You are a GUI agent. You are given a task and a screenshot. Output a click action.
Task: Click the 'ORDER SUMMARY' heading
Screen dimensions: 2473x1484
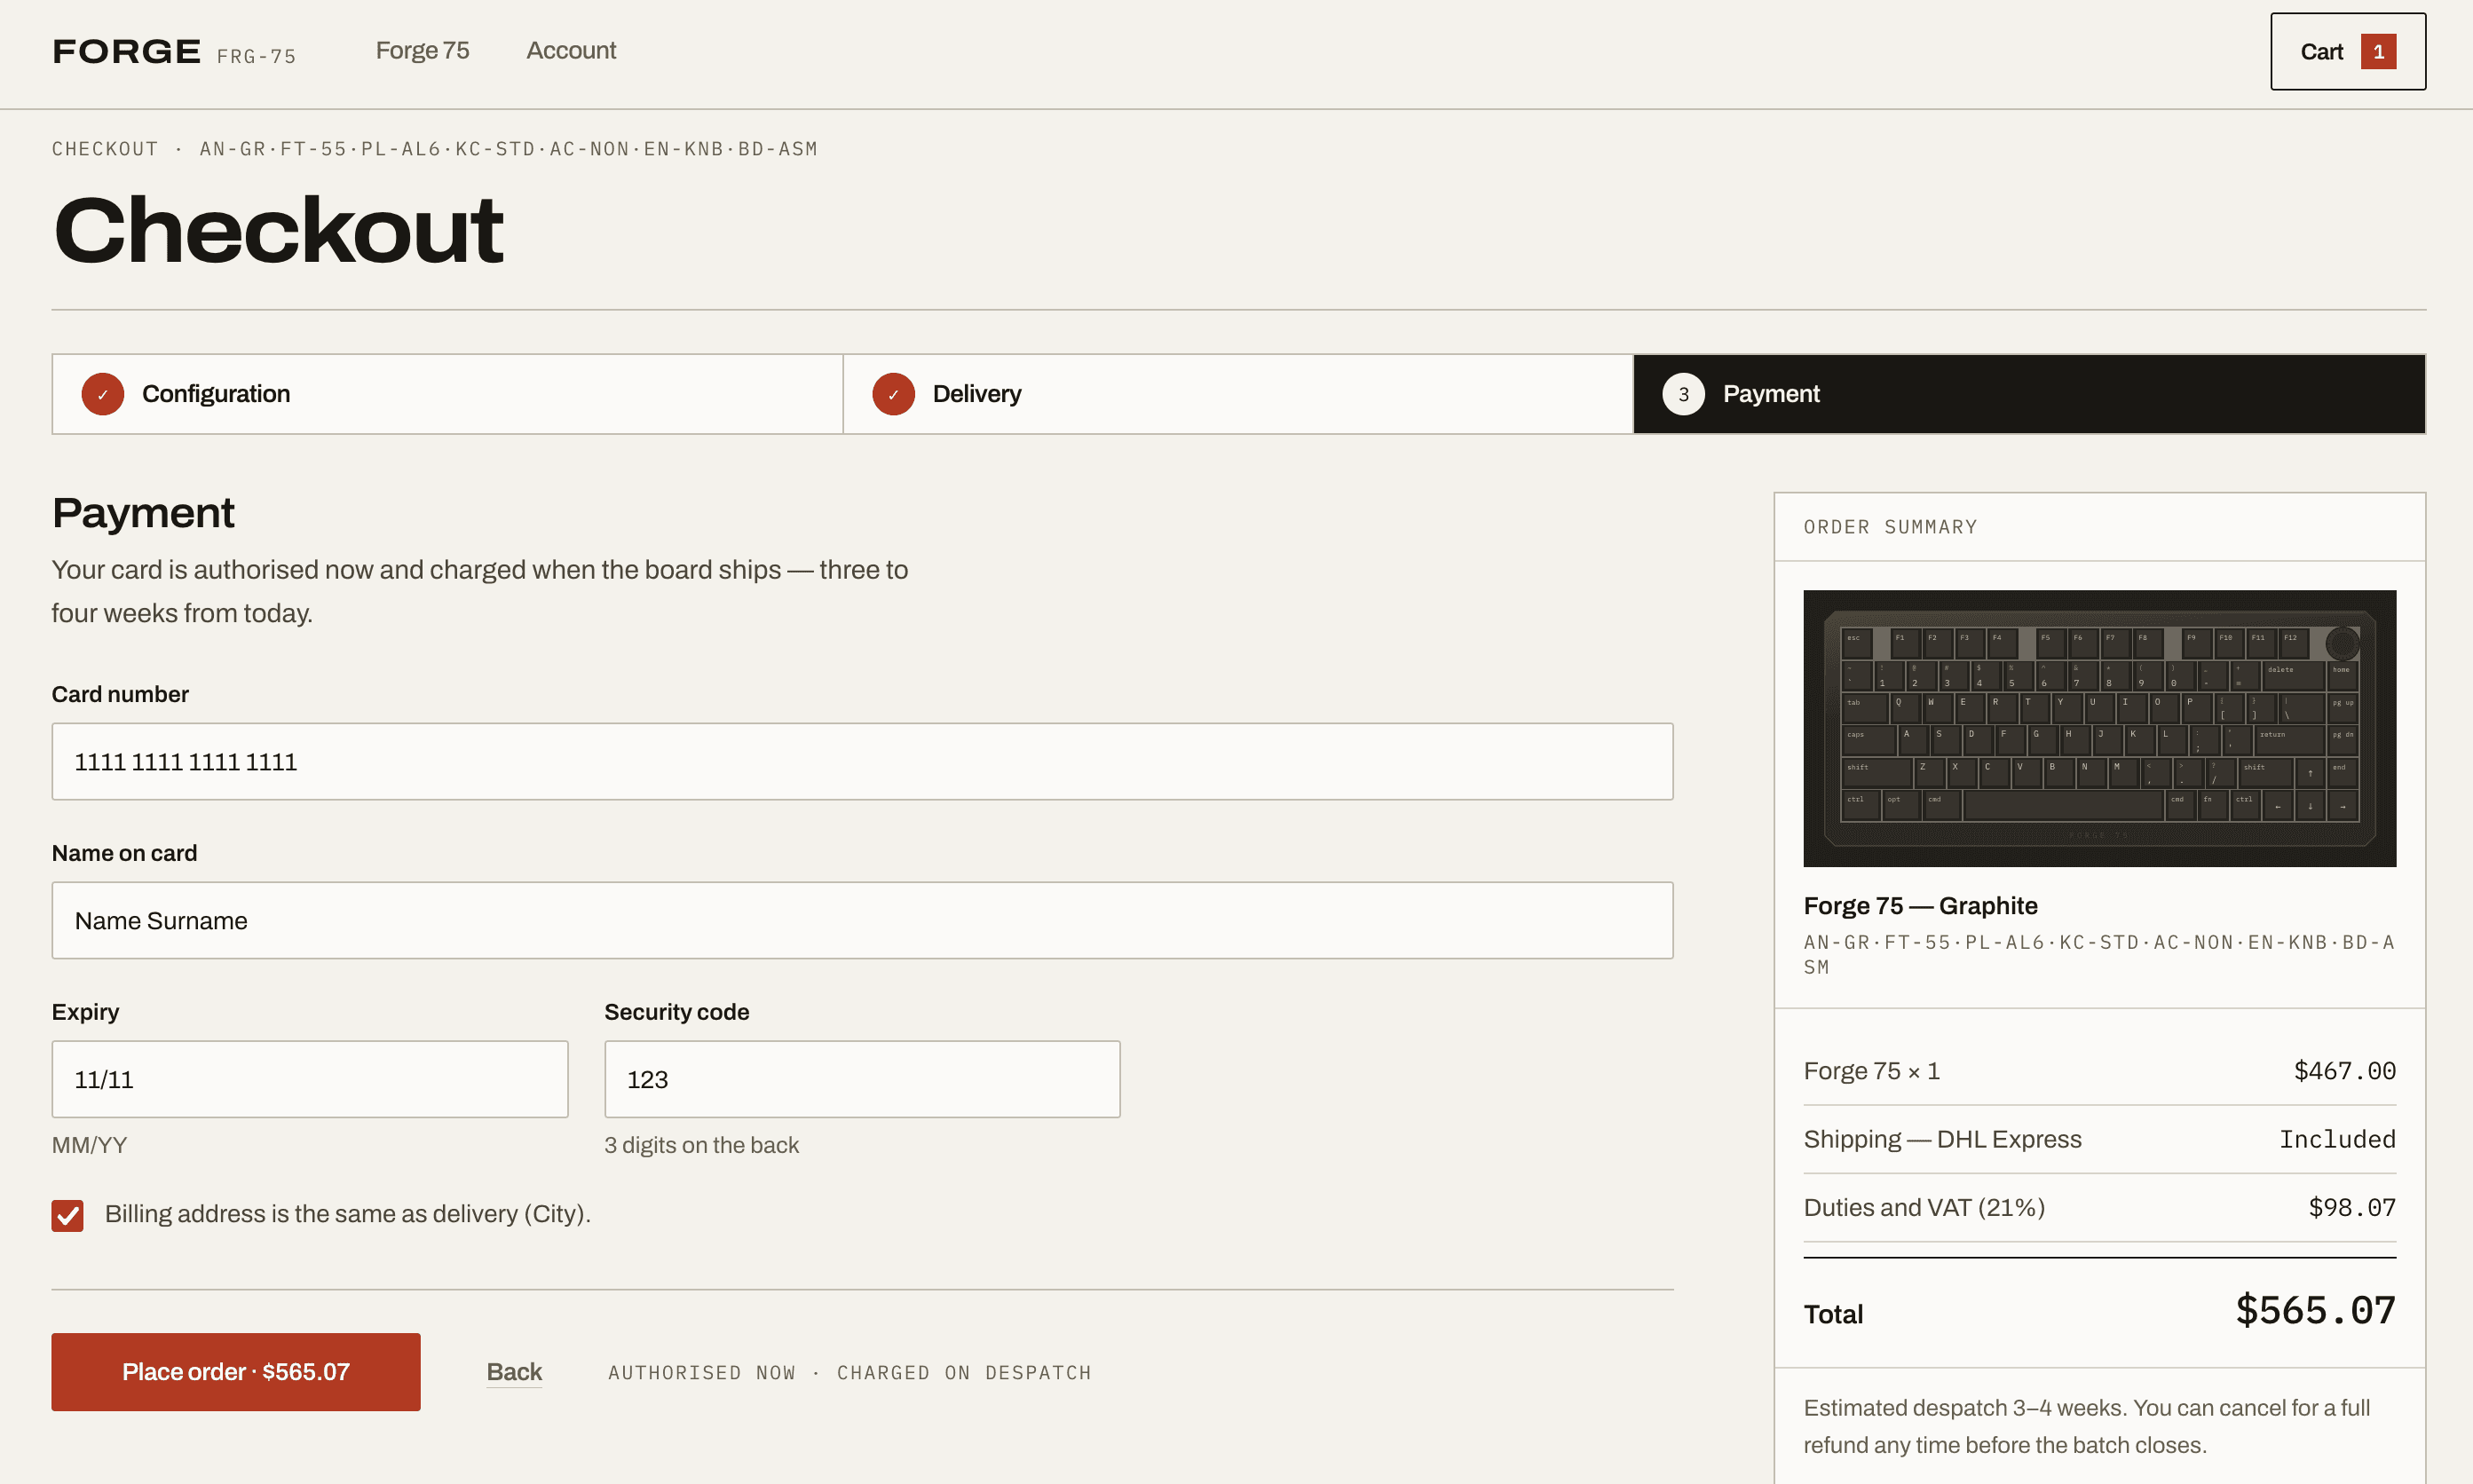(x=1890, y=527)
